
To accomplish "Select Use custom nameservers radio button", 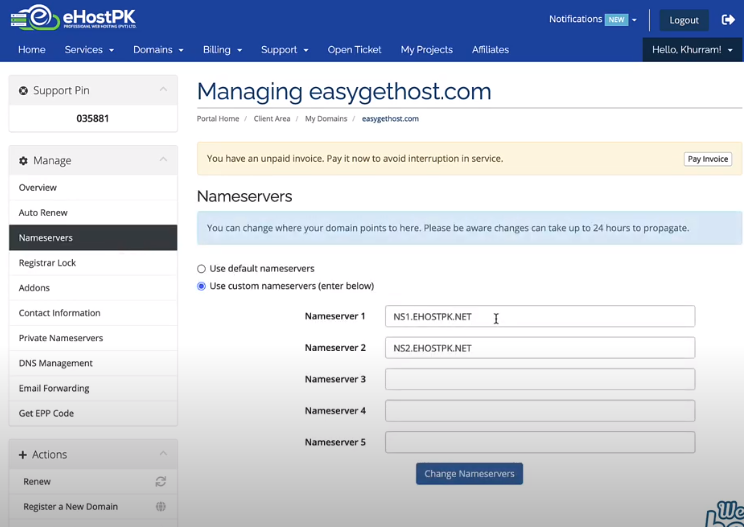I will click(x=201, y=286).
